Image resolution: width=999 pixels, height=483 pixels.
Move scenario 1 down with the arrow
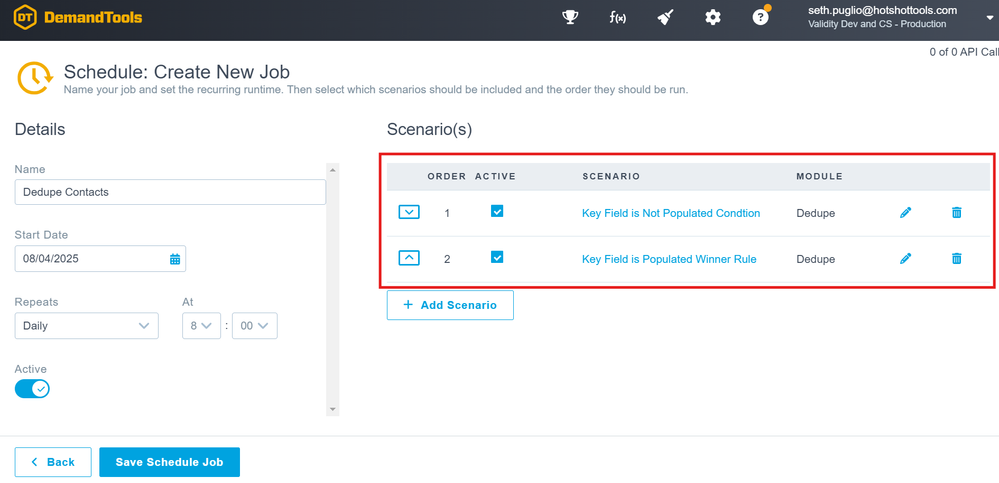coord(409,212)
